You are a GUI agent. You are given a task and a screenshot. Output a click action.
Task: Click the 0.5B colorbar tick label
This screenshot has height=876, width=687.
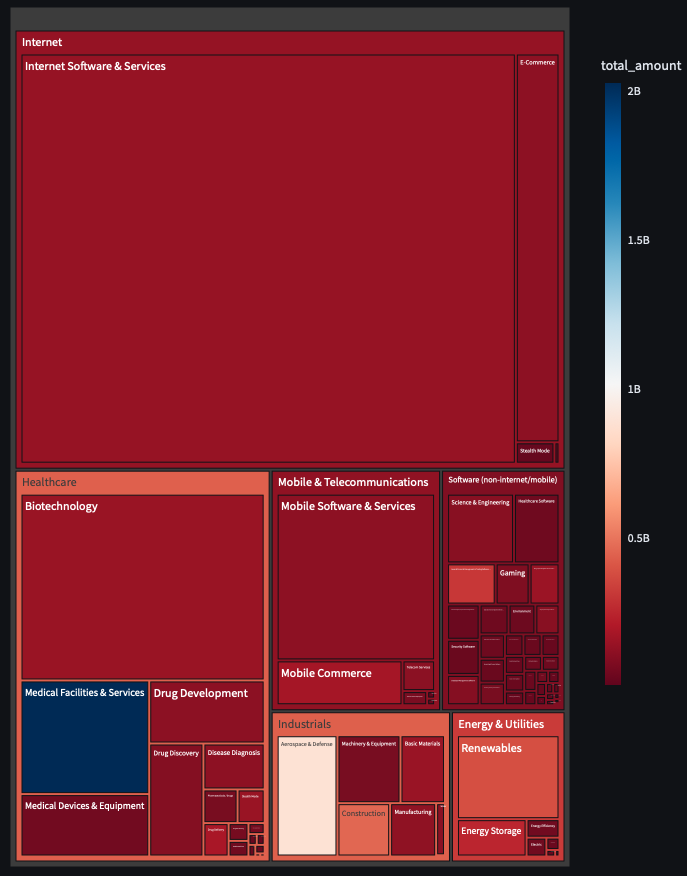[x=638, y=539]
